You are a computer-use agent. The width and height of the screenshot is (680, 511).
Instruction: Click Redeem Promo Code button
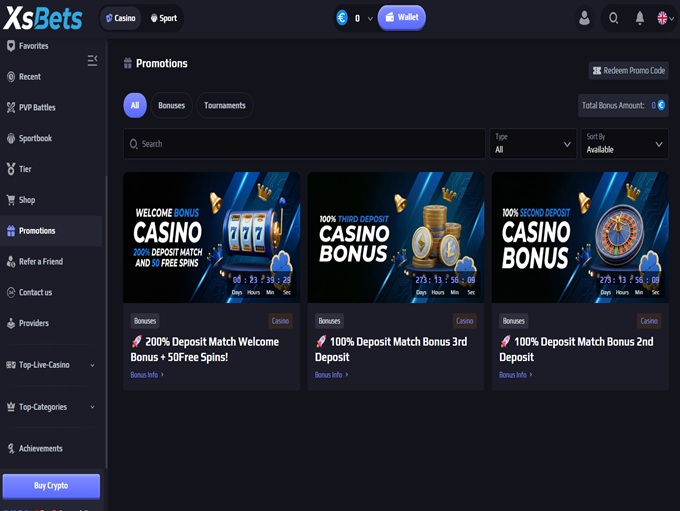click(x=628, y=71)
